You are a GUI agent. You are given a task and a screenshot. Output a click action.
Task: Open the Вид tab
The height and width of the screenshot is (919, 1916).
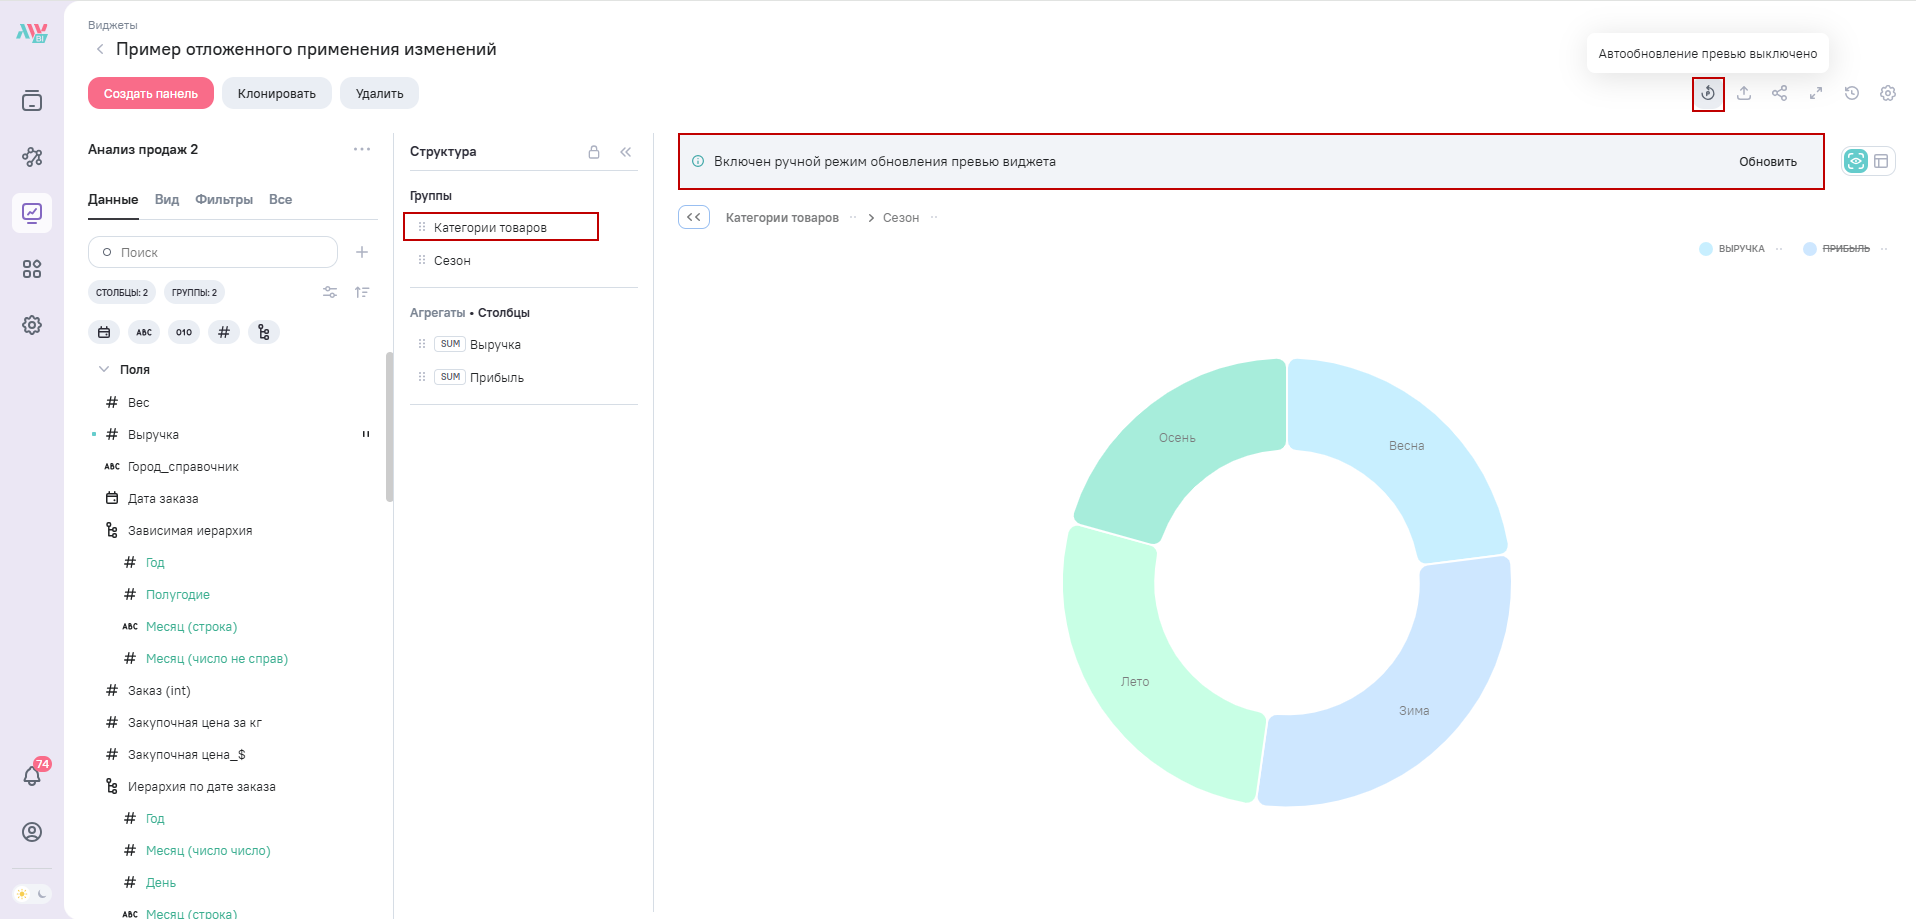pos(167,200)
